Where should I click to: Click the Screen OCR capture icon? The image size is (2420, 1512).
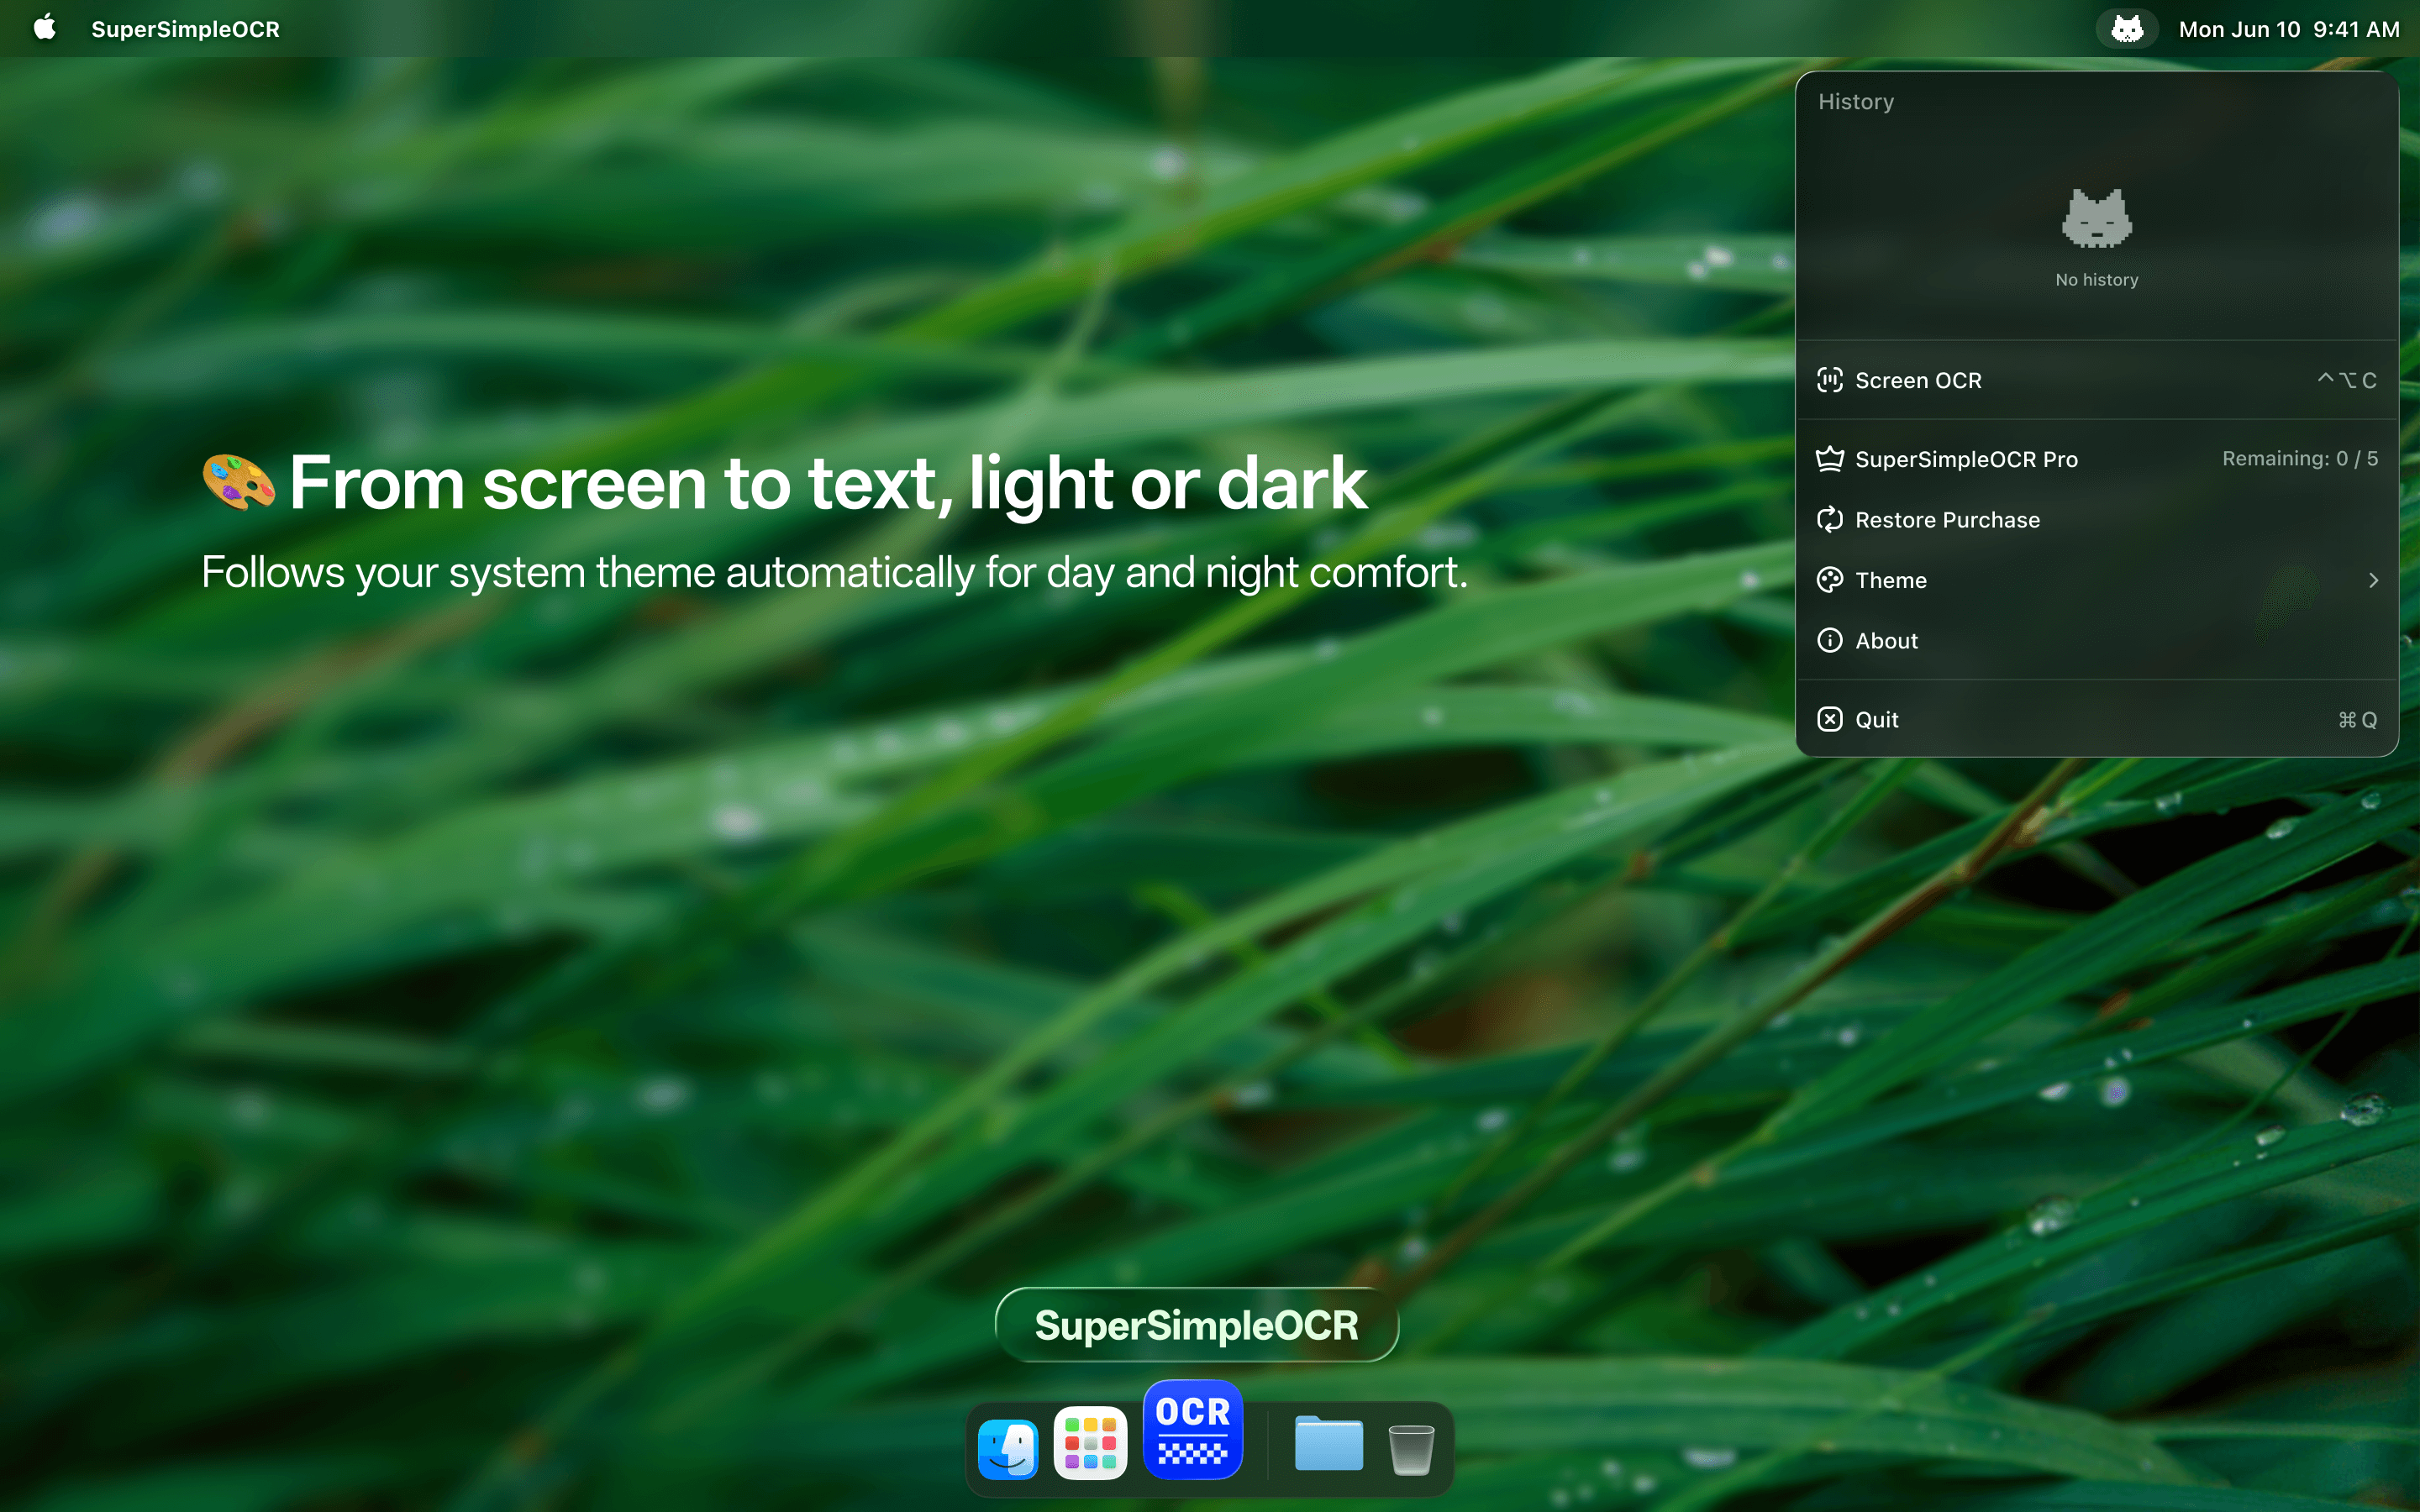coord(1831,380)
